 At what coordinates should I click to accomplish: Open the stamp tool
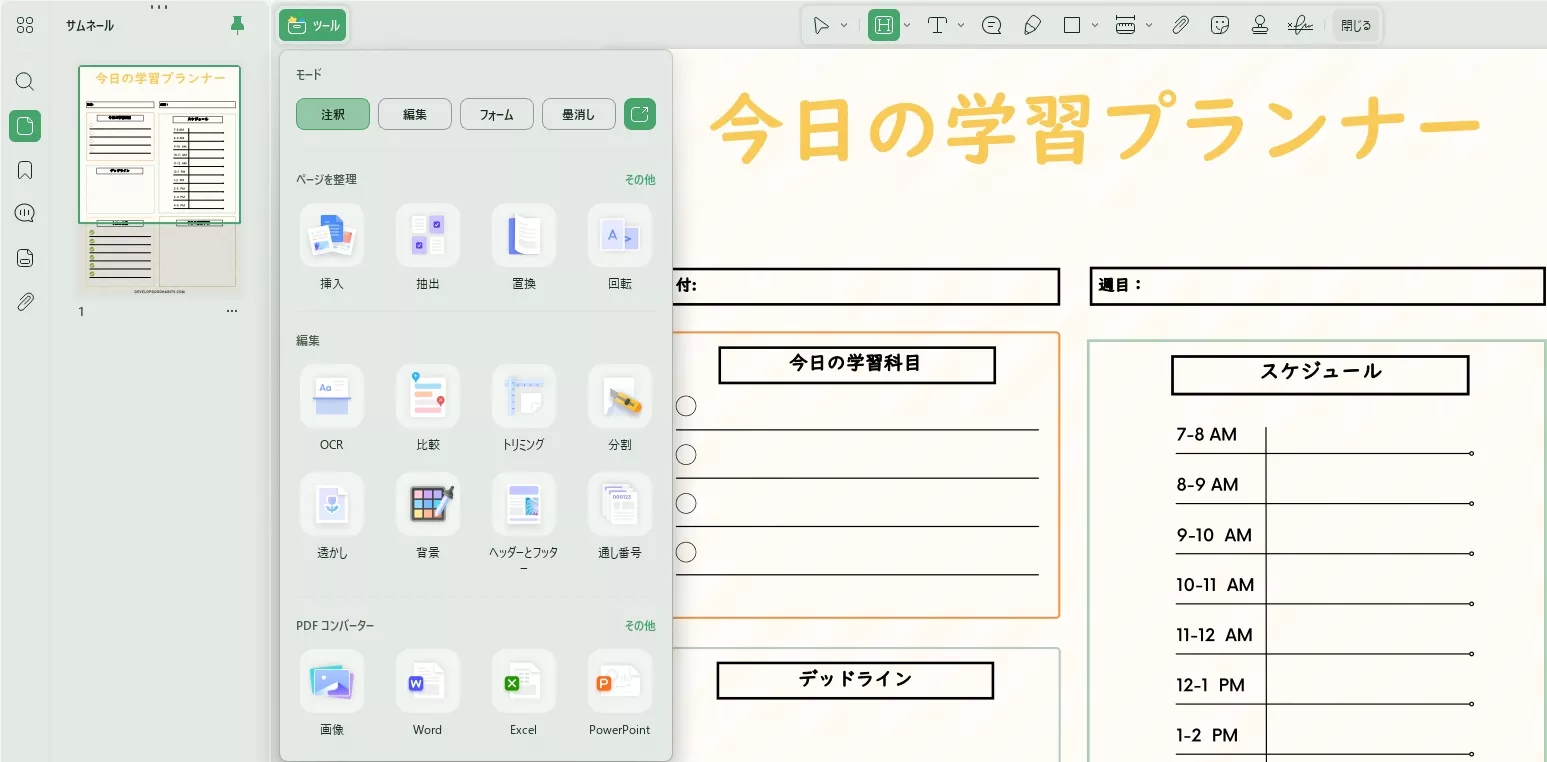(1260, 25)
